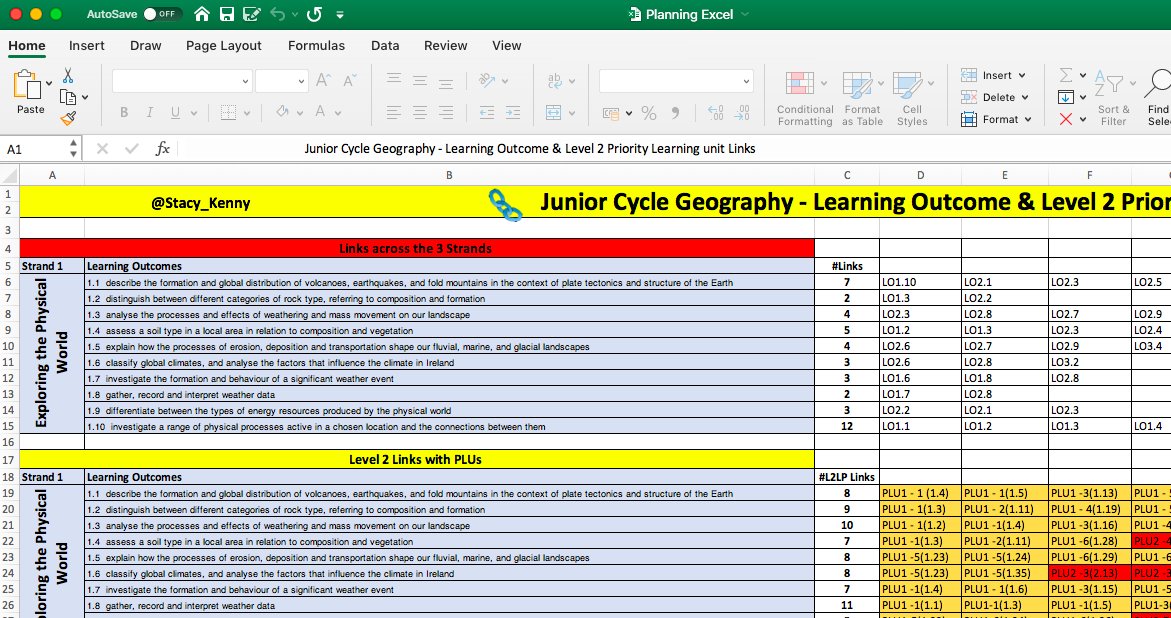Apply the Percent Style formatting icon

click(x=648, y=112)
